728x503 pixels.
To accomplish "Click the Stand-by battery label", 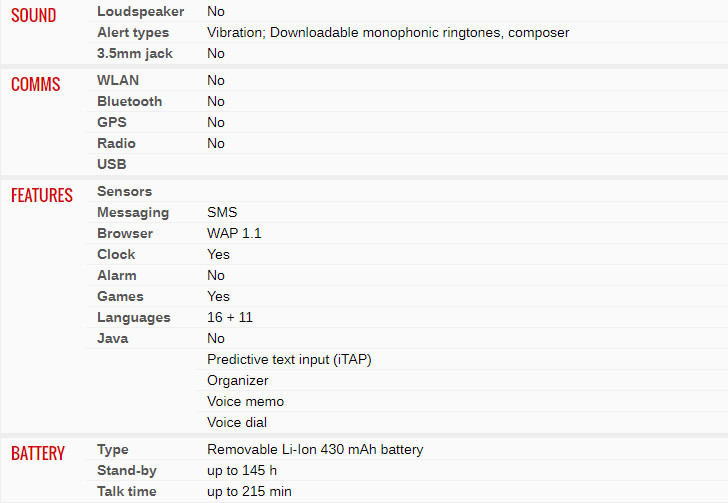I will [127, 470].
